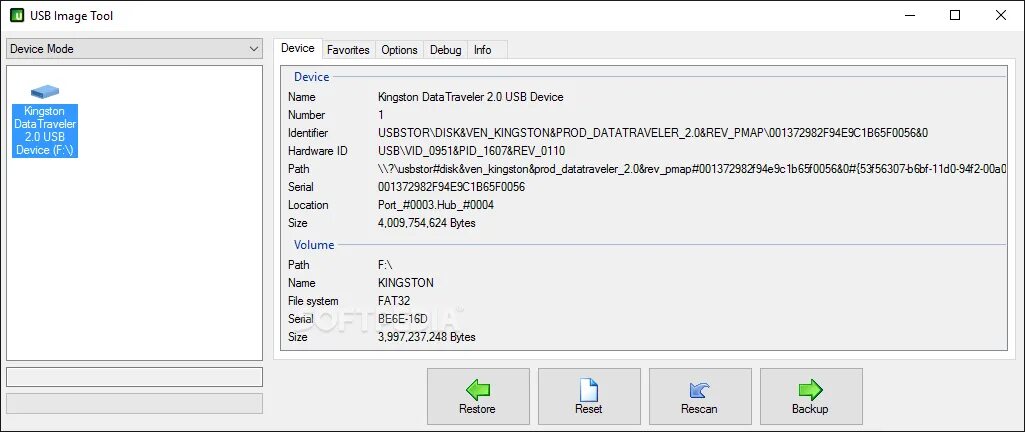The height and width of the screenshot is (432, 1025).
Task: Click the 'Device' group header
Action: click(312, 77)
